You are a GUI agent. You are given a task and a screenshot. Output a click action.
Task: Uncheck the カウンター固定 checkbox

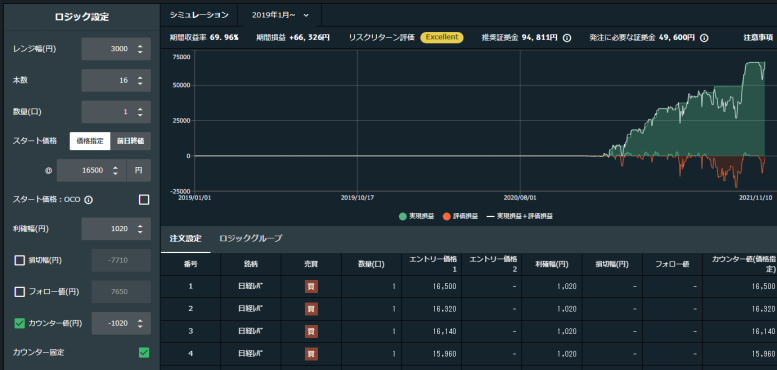[144, 353]
